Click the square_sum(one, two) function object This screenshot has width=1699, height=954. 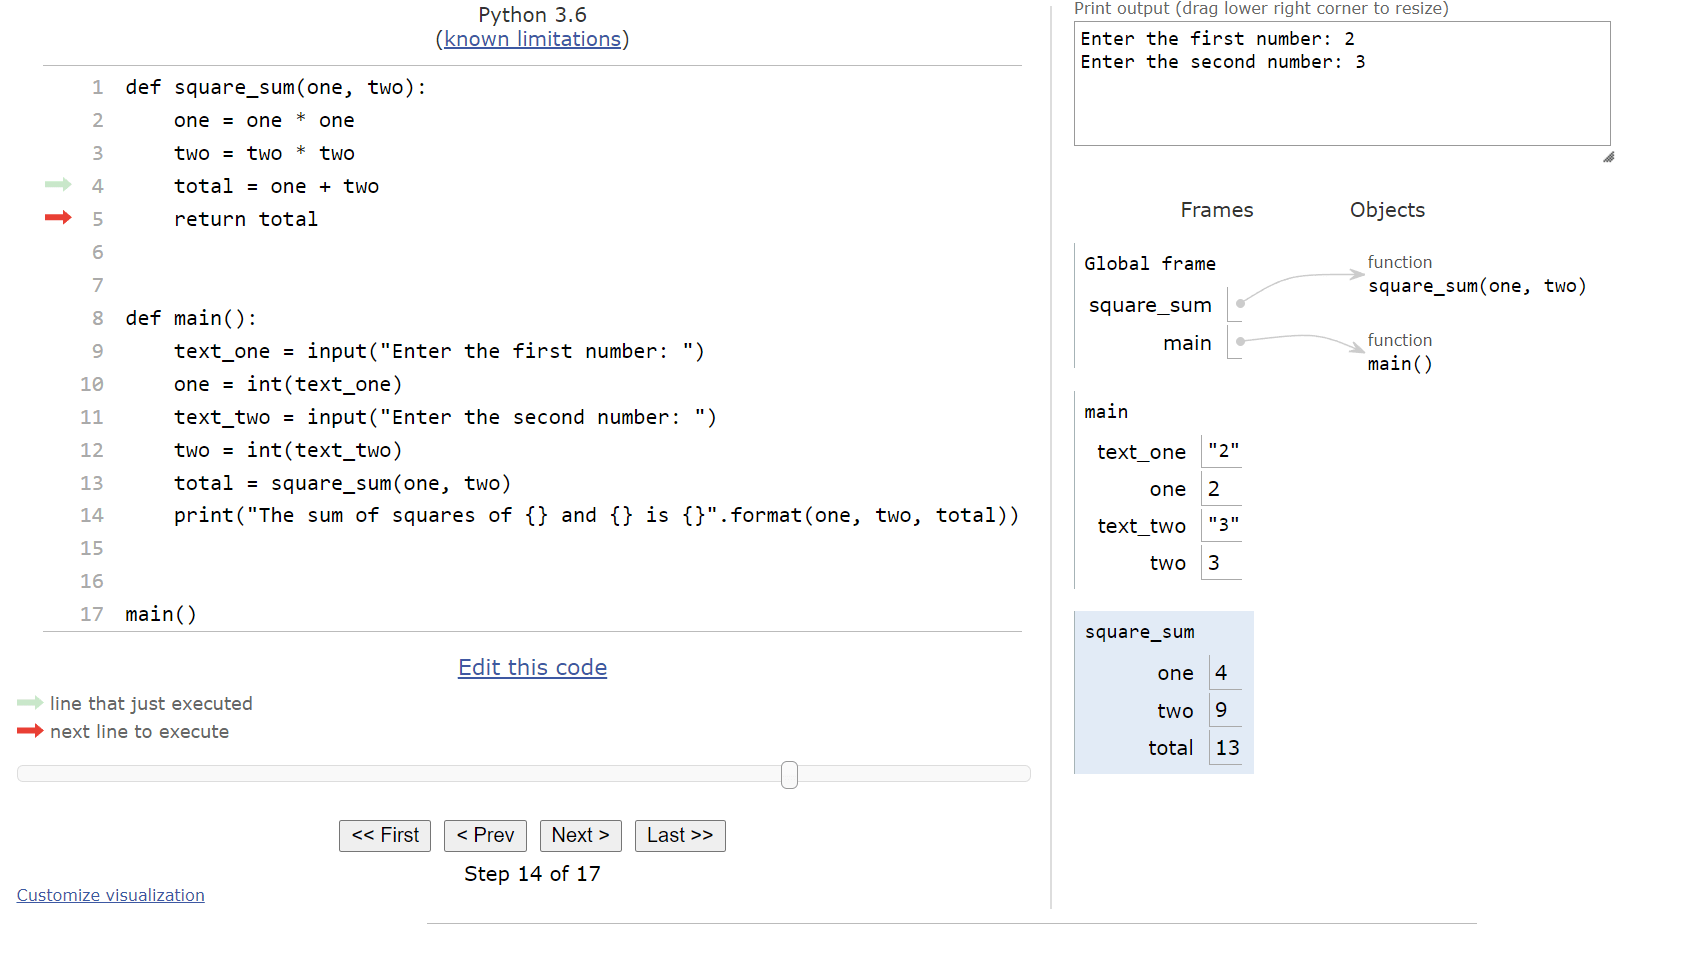[1477, 286]
